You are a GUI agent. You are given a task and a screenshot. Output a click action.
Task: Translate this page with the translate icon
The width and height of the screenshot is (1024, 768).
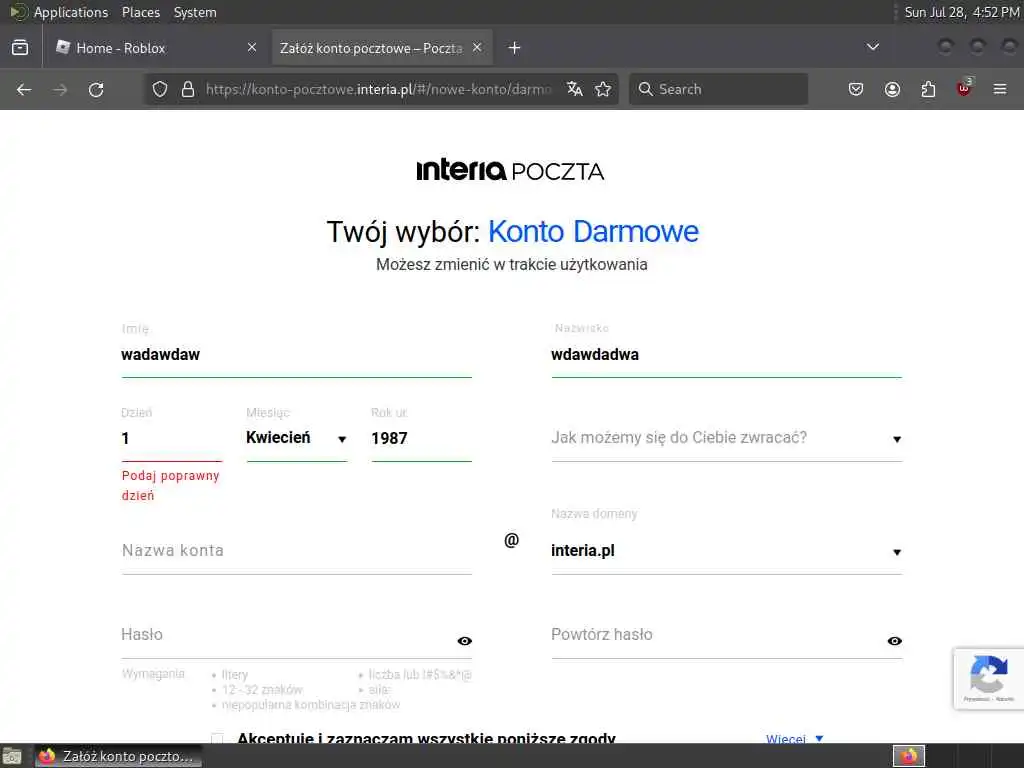pos(575,89)
